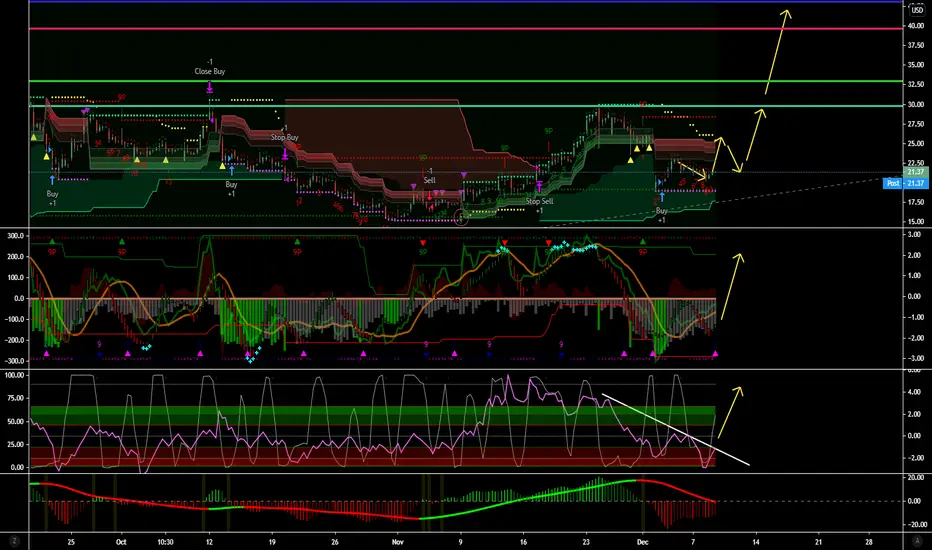Select the teal horizontal line at 30.00
Screen dimensions: 932x550
tap(466, 106)
